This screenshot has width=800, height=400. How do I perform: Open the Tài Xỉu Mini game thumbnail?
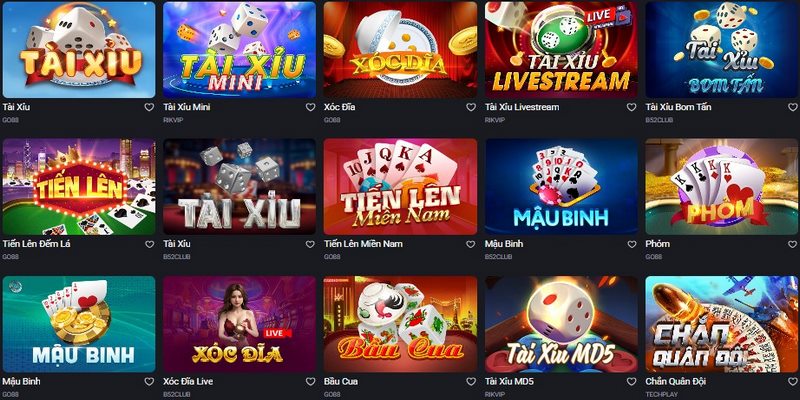[239, 49]
